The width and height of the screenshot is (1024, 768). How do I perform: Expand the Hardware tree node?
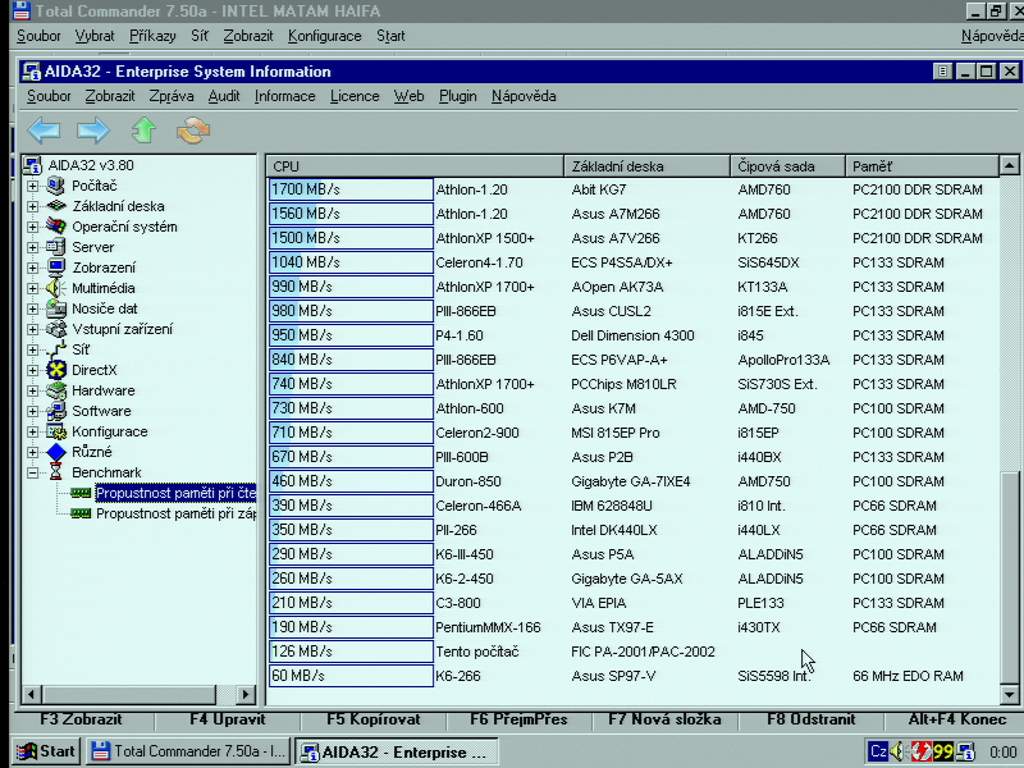33,391
